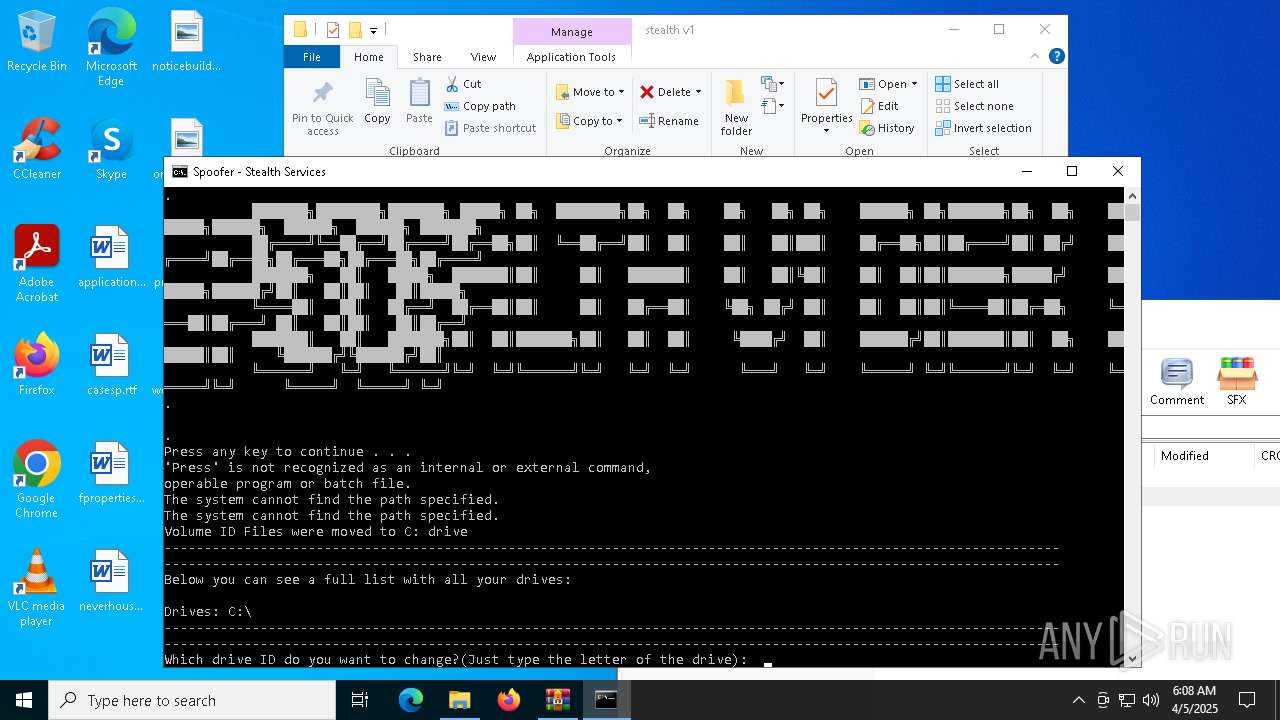
Task: Click the Quick Access properties checkmark icon
Action: 333,30
